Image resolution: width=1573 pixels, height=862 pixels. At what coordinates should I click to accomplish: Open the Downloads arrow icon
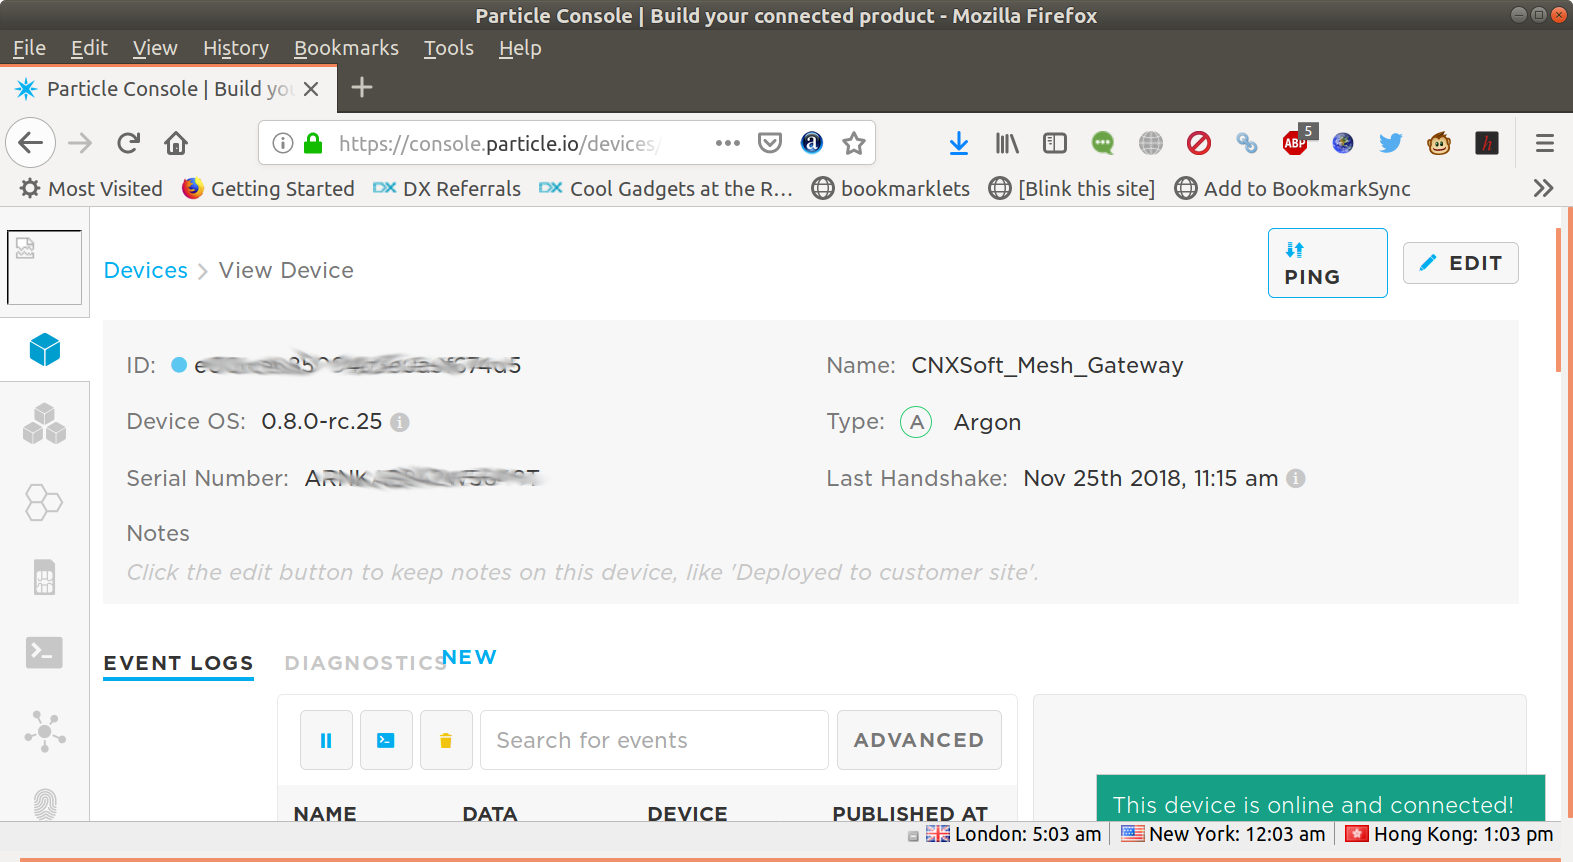click(958, 143)
